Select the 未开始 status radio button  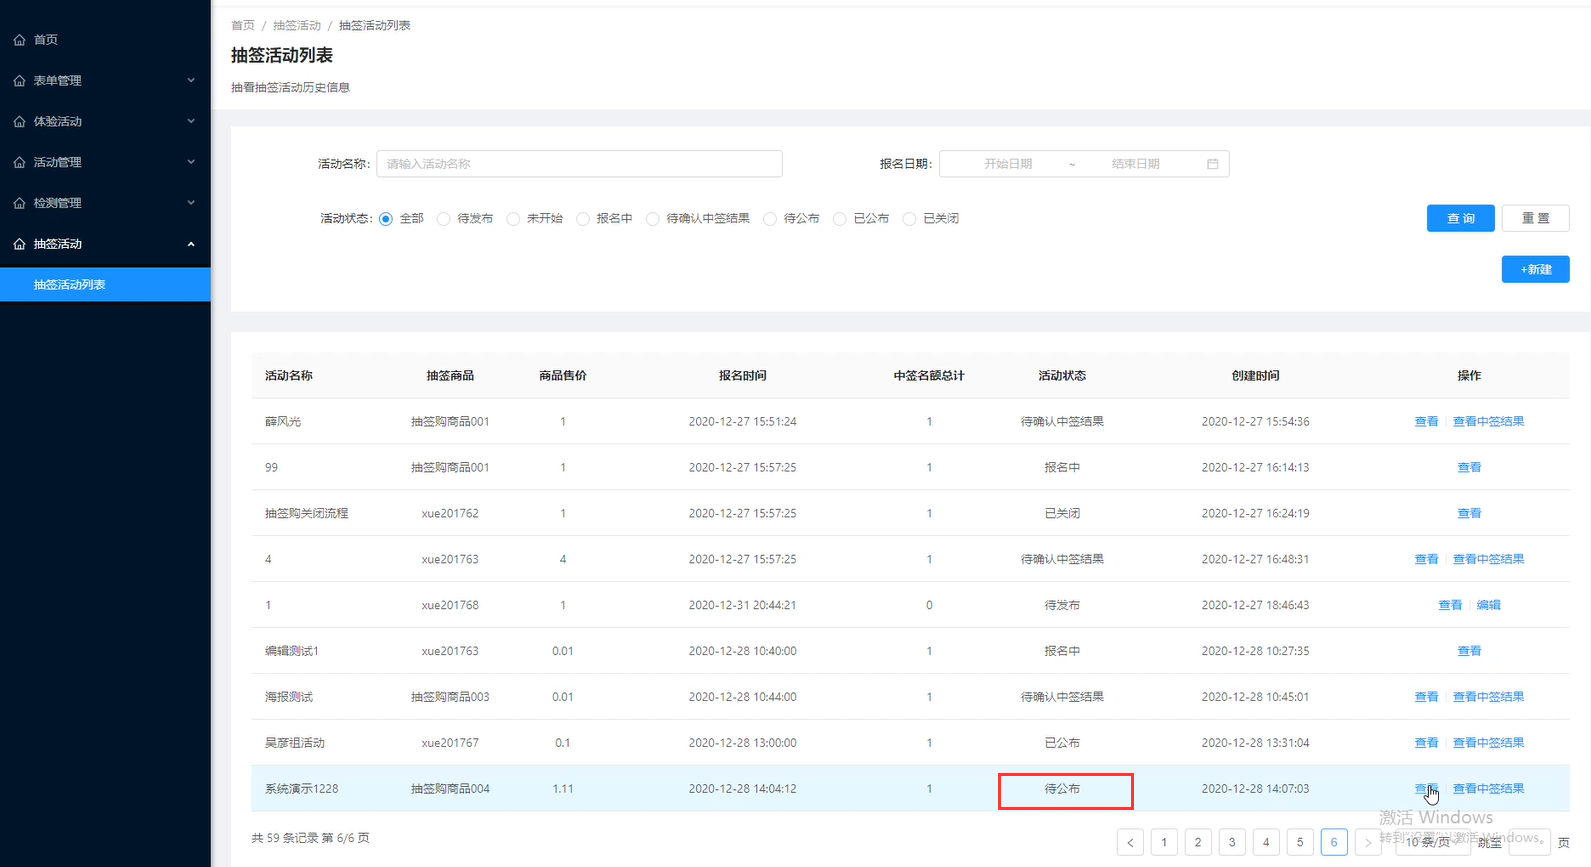[x=513, y=219]
